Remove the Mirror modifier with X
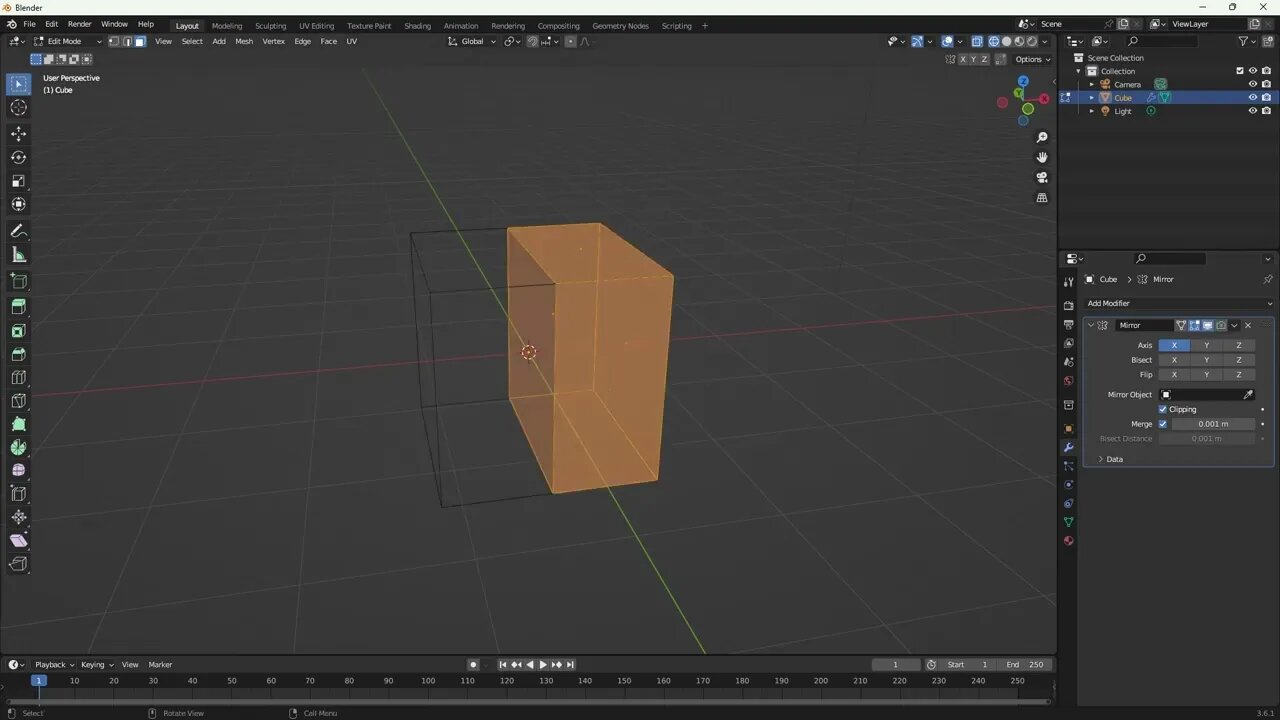 coord(1247,325)
